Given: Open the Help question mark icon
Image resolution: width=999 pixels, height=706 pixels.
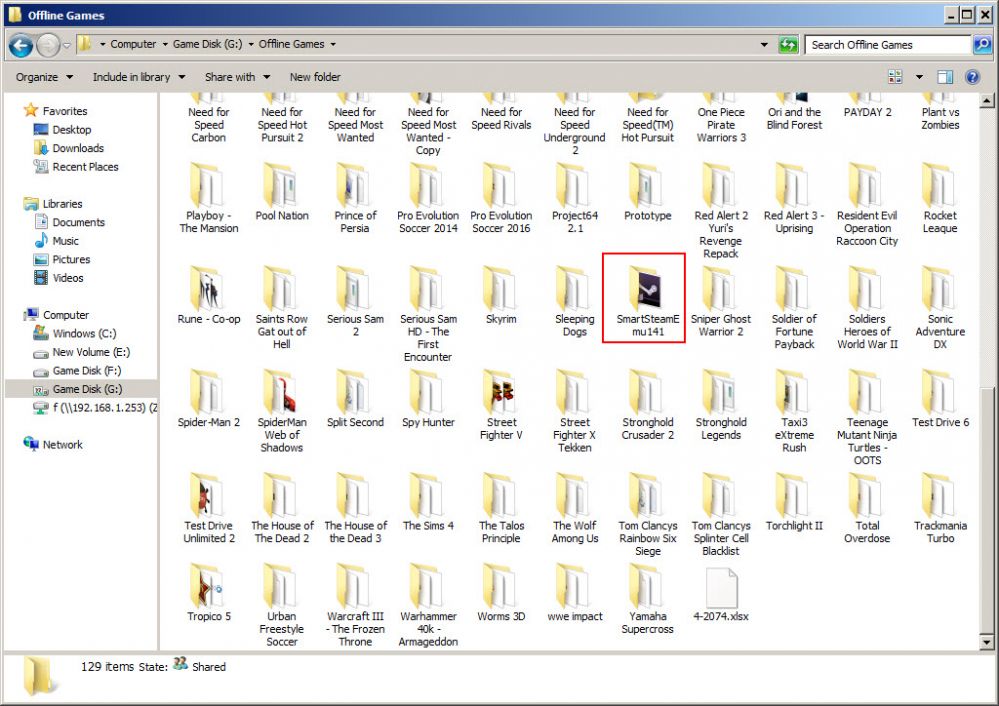Looking at the screenshot, I should 972,77.
